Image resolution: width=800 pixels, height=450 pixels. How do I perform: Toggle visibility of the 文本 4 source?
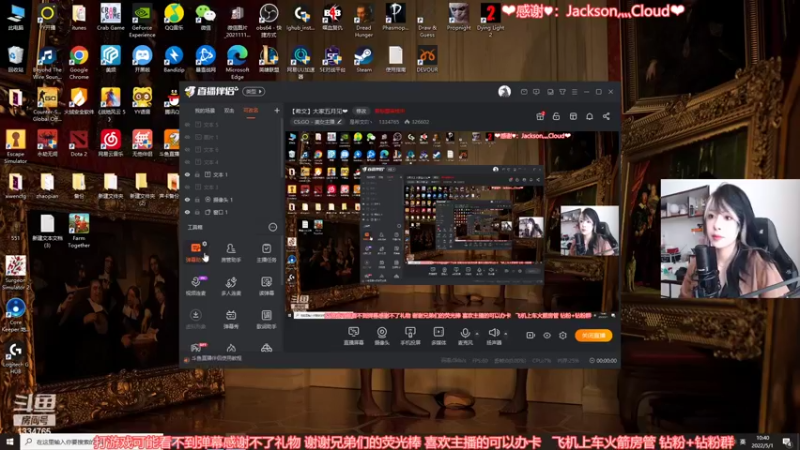click(187, 162)
